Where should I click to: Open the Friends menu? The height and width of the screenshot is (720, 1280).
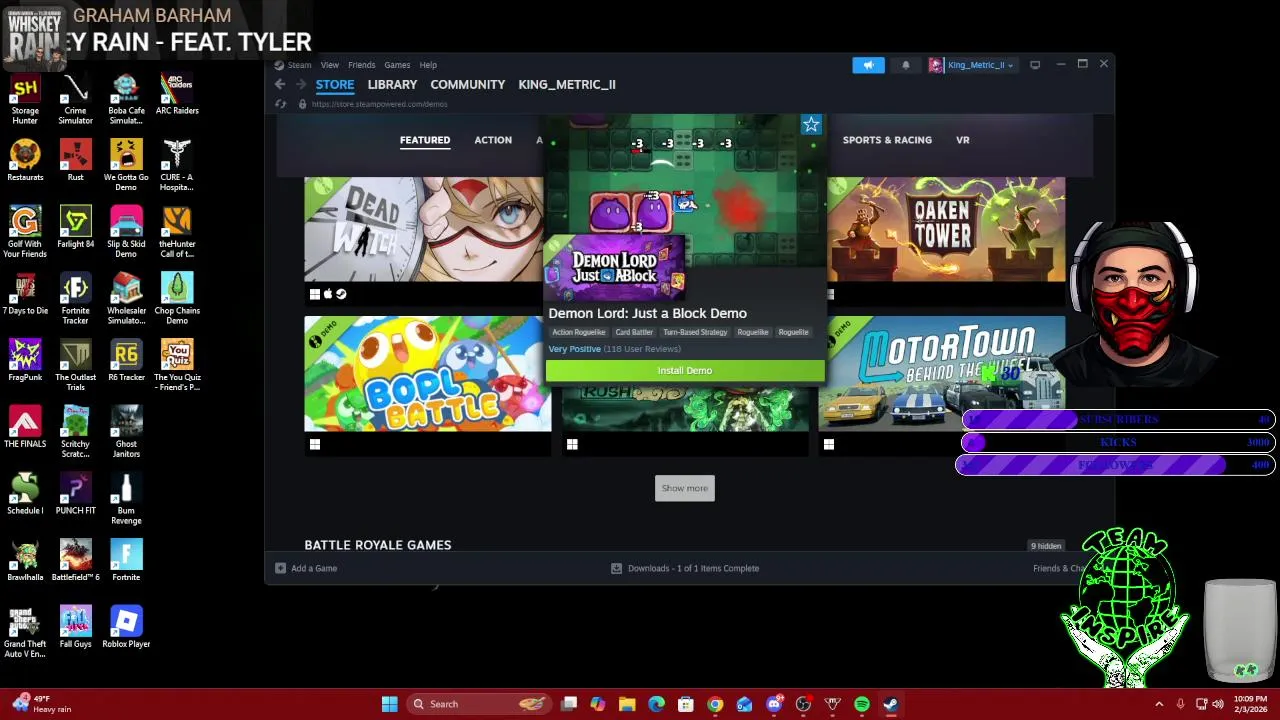(x=362, y=65)
